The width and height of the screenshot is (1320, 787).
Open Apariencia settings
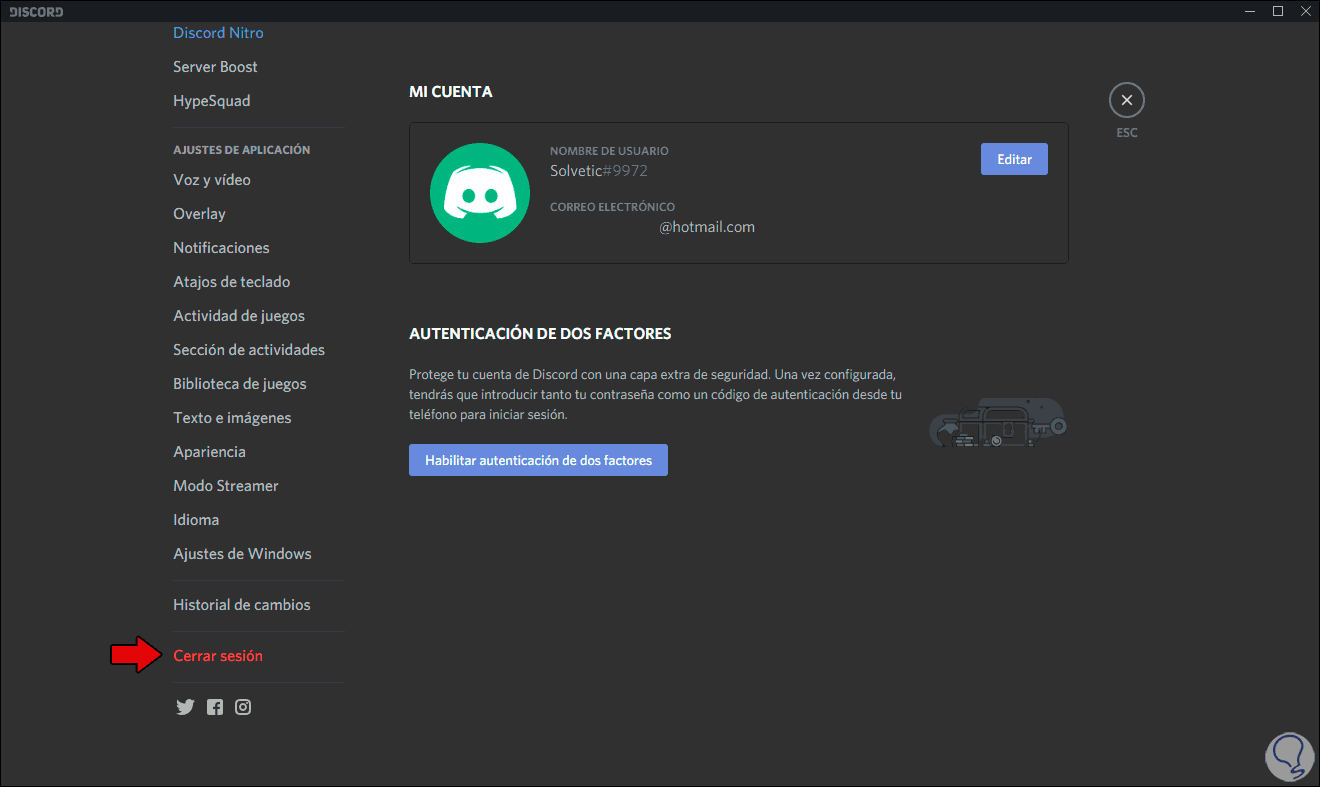click(x=209, y=451)
